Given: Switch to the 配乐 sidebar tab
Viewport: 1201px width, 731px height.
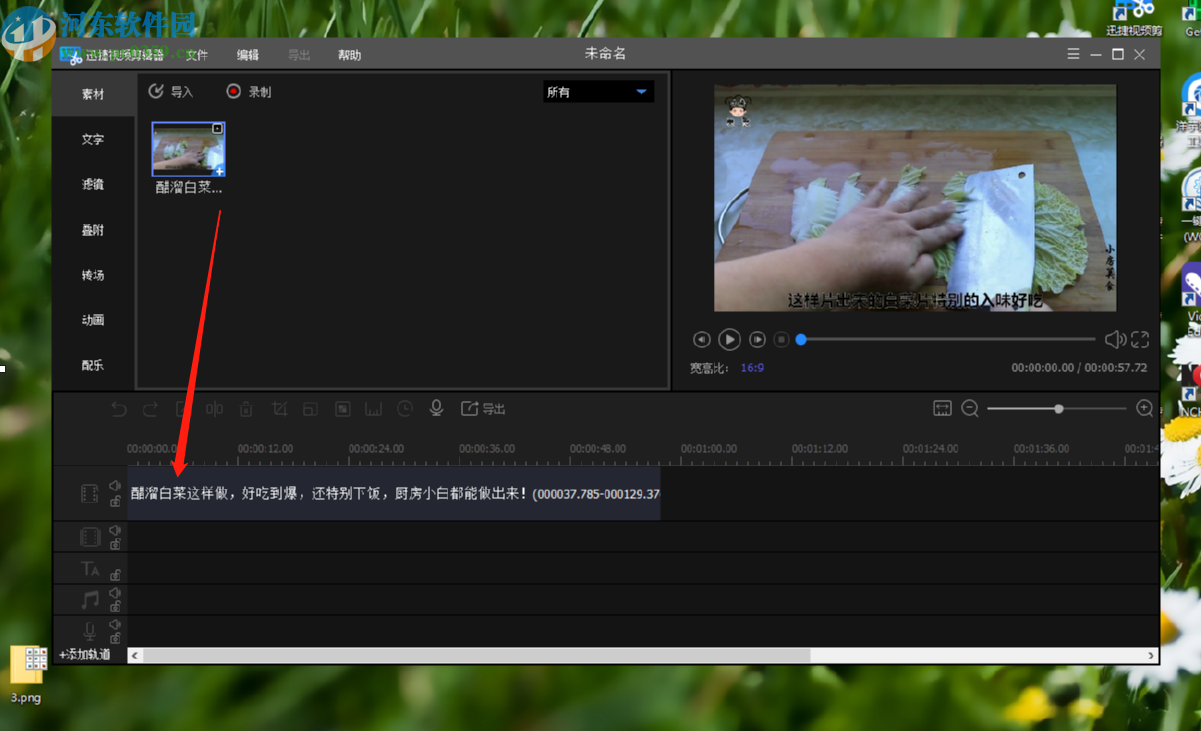Looking at the screenshot, I should pyautogui.click(x=93, y=365).
